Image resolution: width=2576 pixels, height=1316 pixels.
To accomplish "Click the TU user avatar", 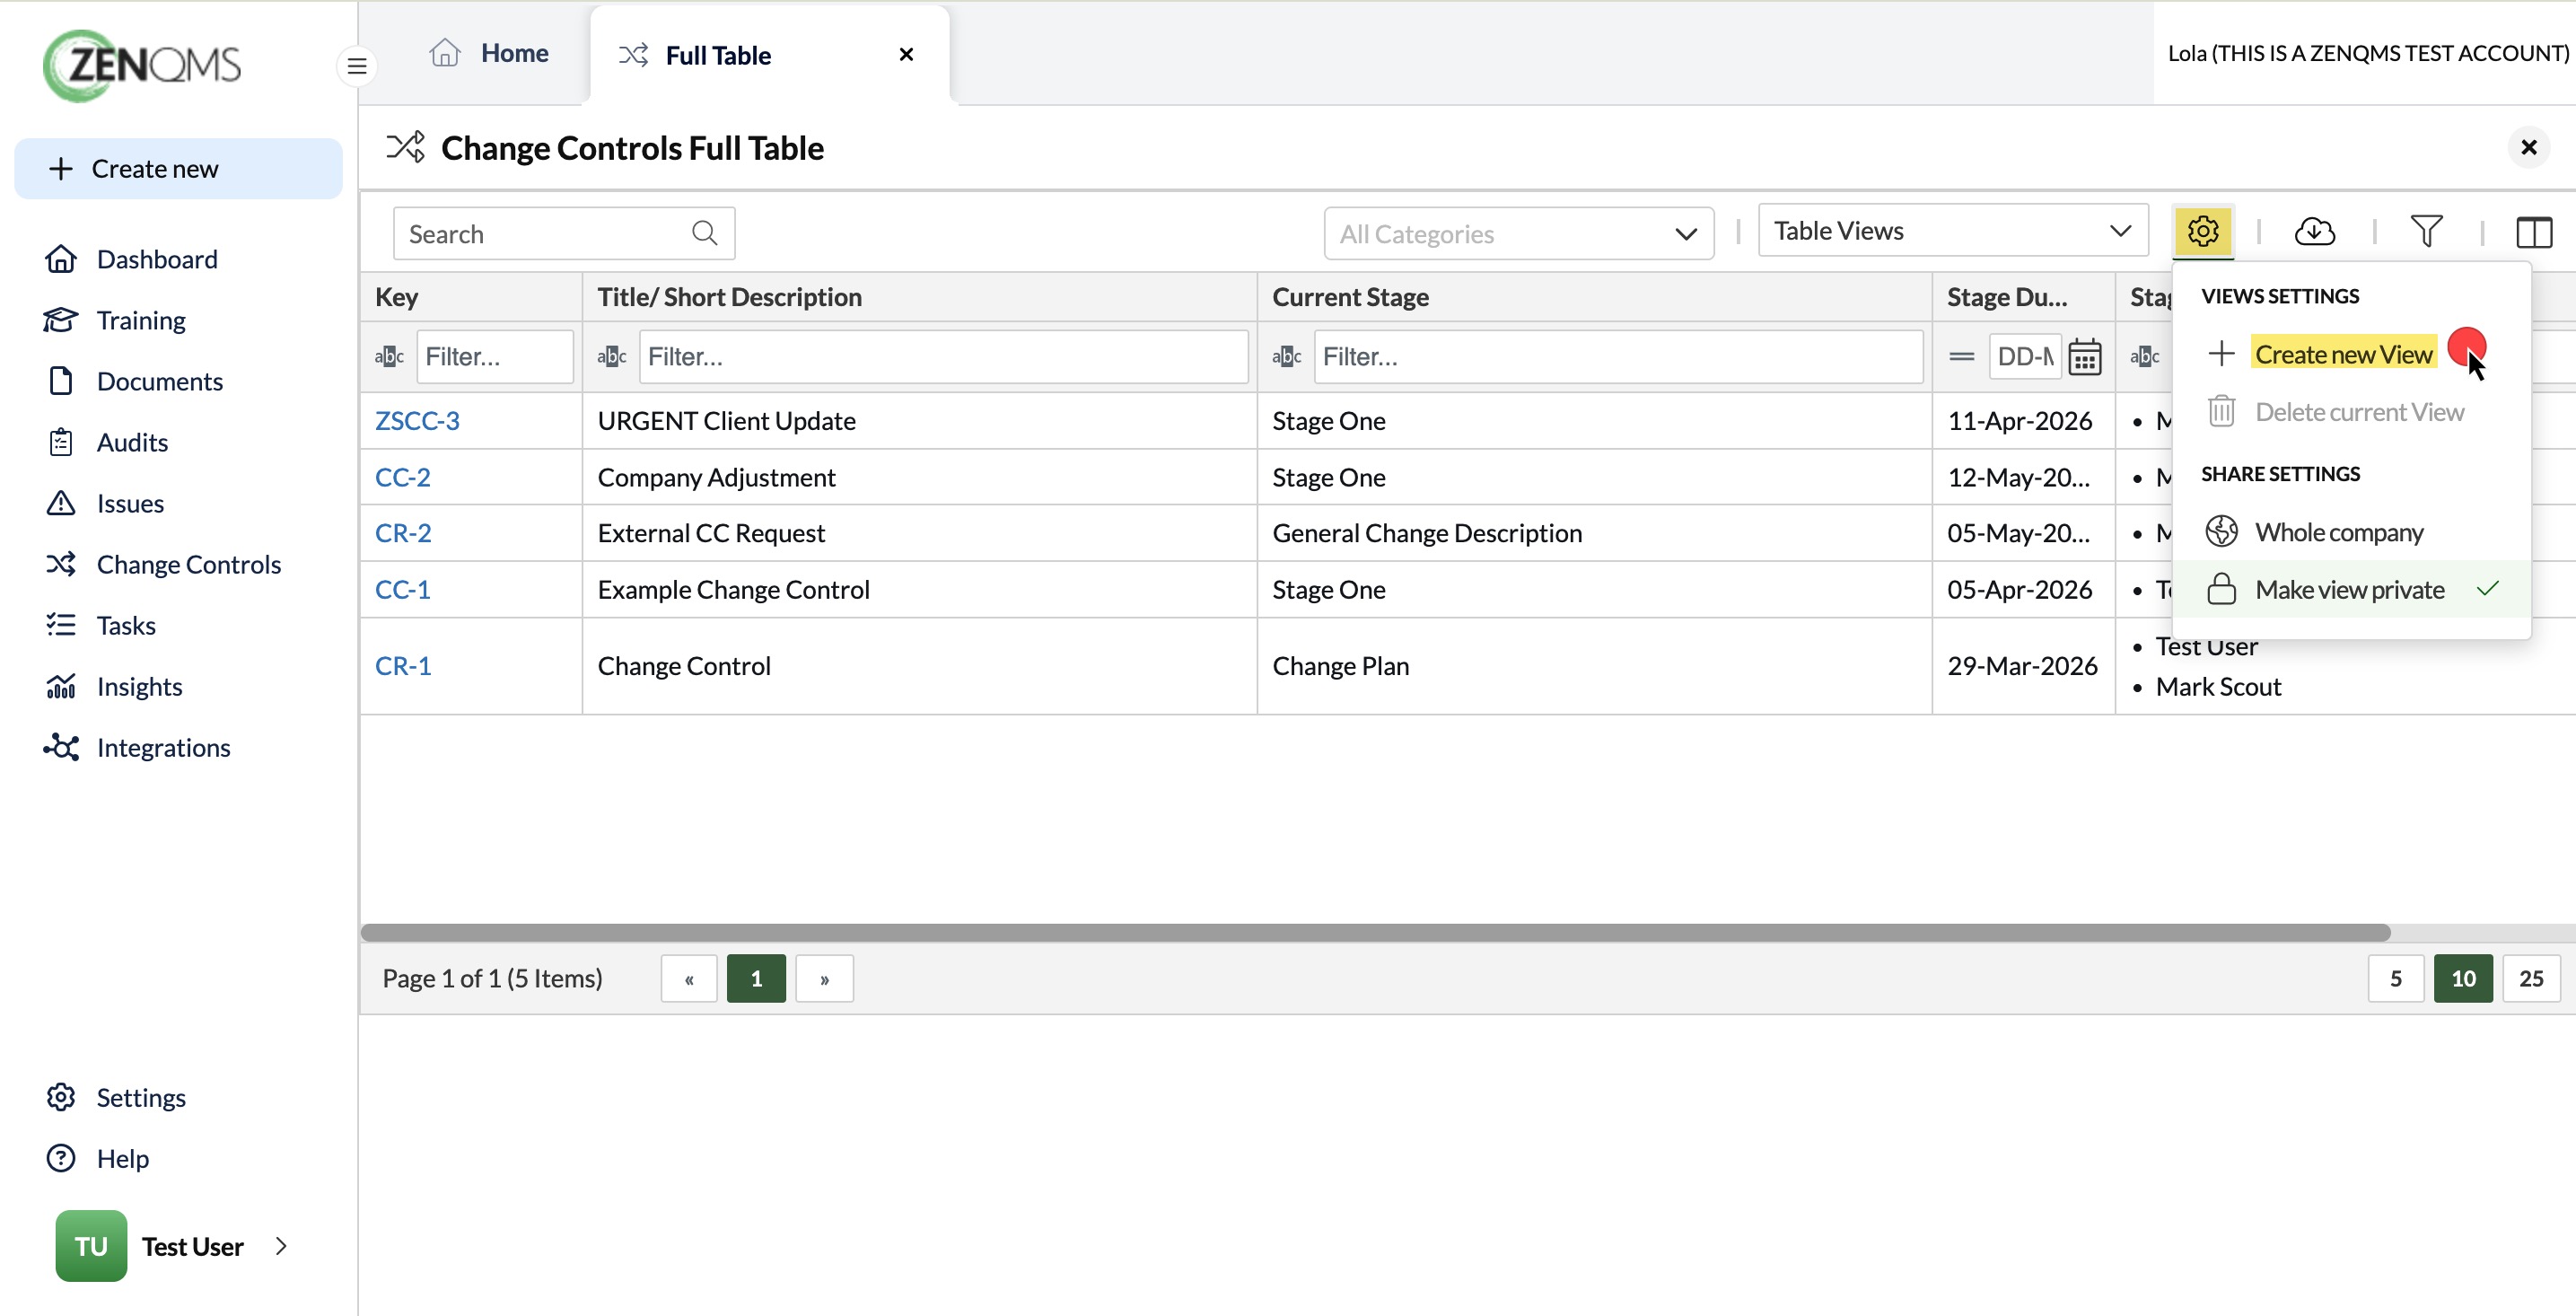I will click(x=91, y=1246).
